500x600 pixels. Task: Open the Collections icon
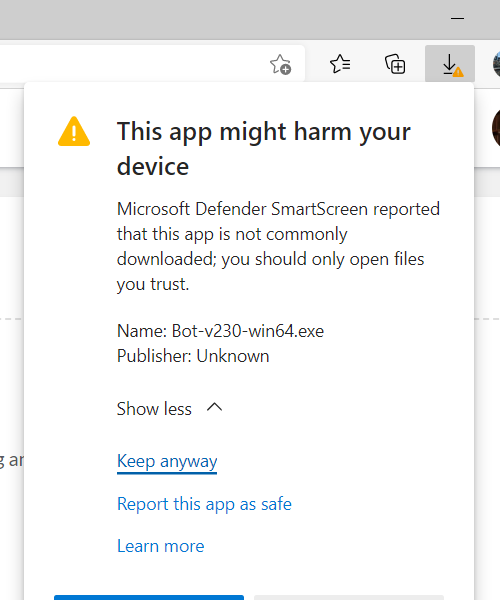click(x=395, y=64)
